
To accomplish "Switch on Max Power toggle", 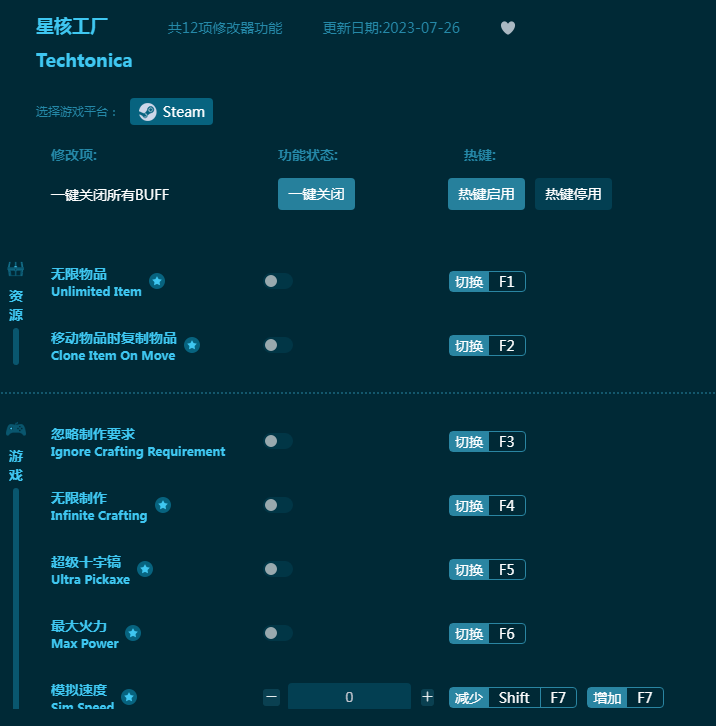I will click(278, 633).
